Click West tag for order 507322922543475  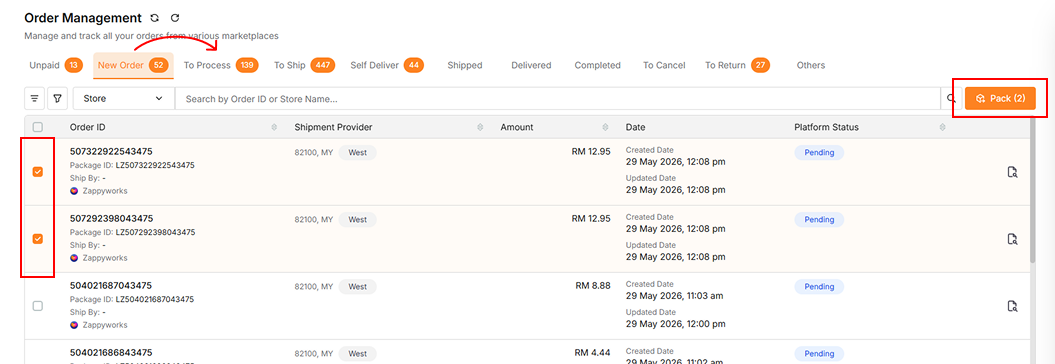(x=357, y=153)
